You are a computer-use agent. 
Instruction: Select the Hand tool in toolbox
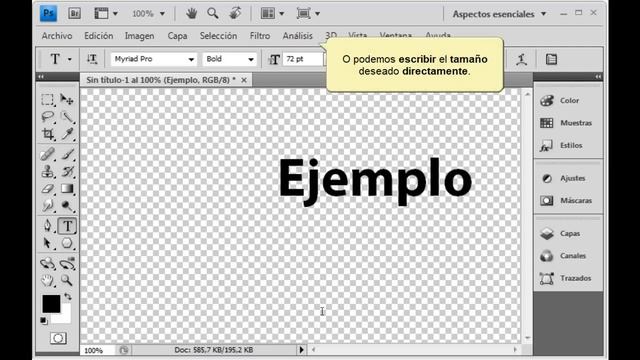pos(48,280)
